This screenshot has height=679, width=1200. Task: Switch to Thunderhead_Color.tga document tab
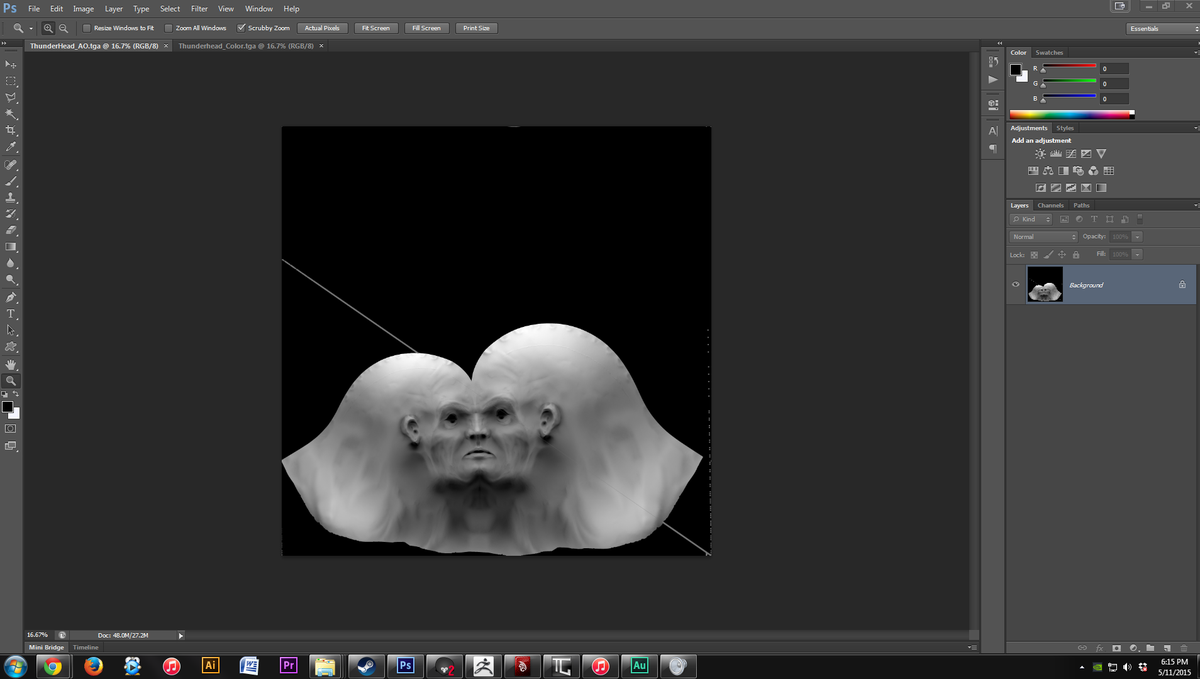pos(246,46)
